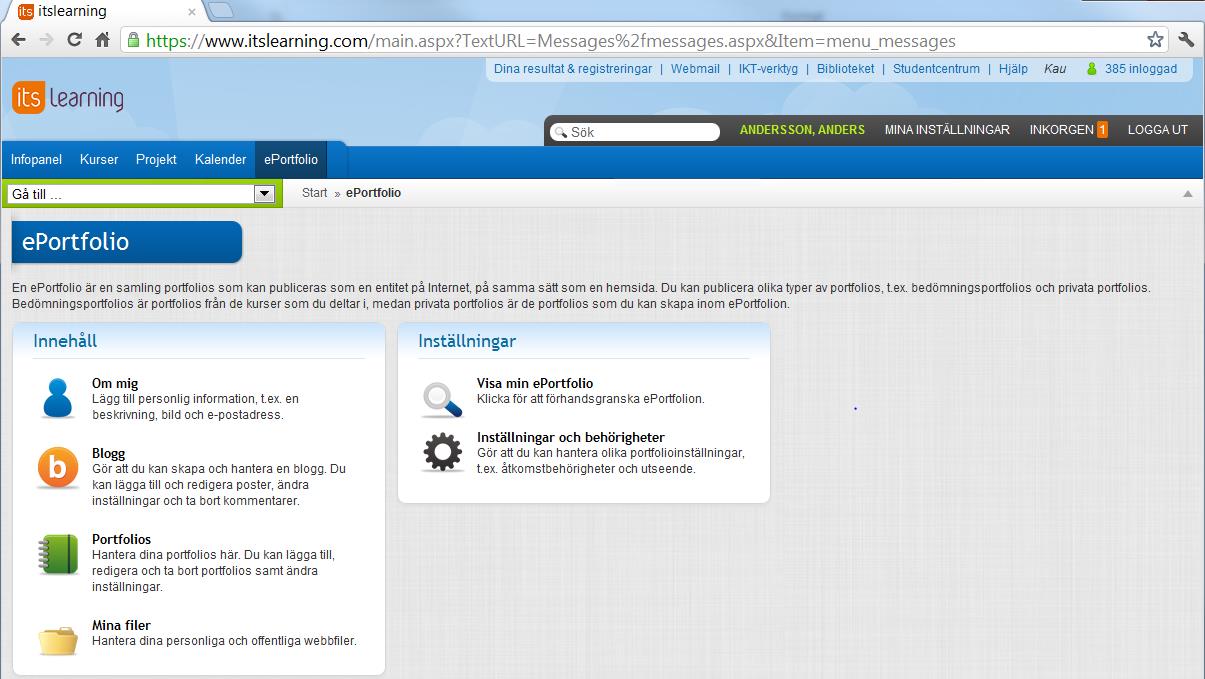The height and width of the screenshot is (679, 1205).
Task: Click the magnifier icon for Visa min ePortfolio
Action: click(x=443, y=399)
